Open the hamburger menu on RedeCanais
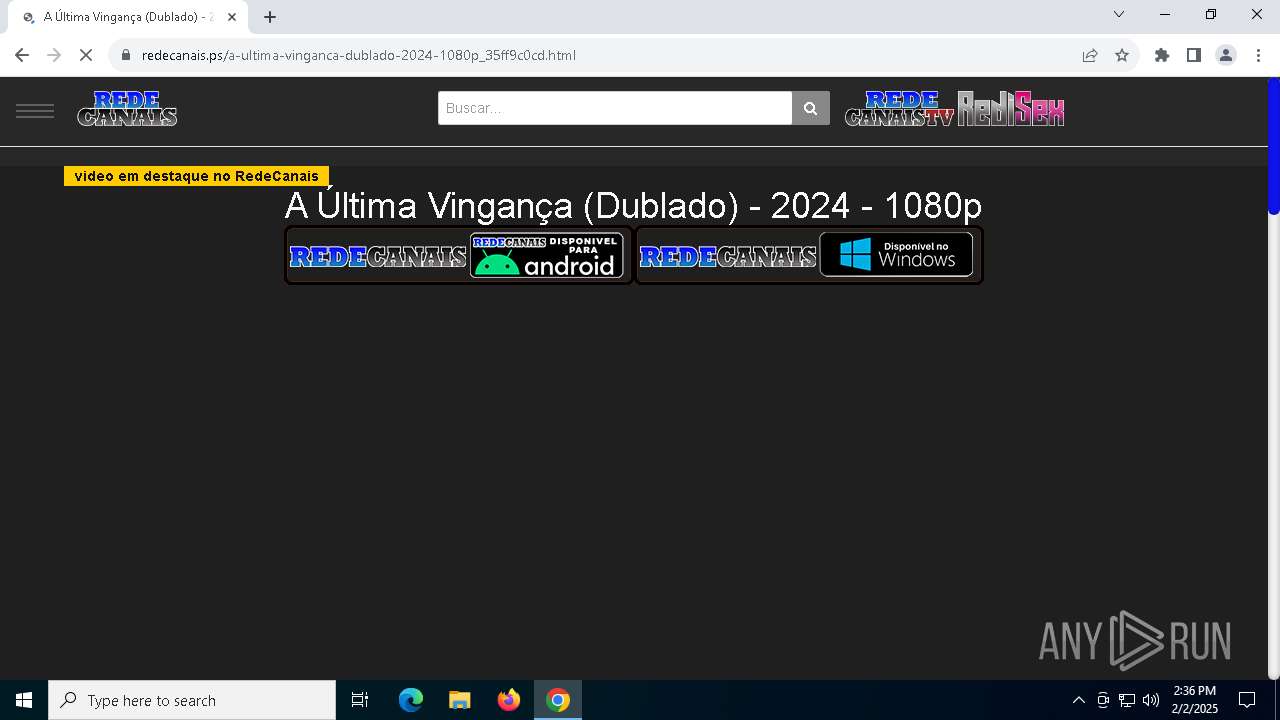The width and height of the screenshot is (1280, 720). coord(35,110)
